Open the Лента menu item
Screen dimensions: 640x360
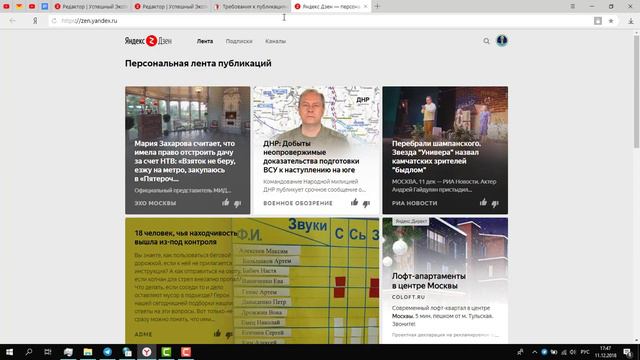click(205, 41)
